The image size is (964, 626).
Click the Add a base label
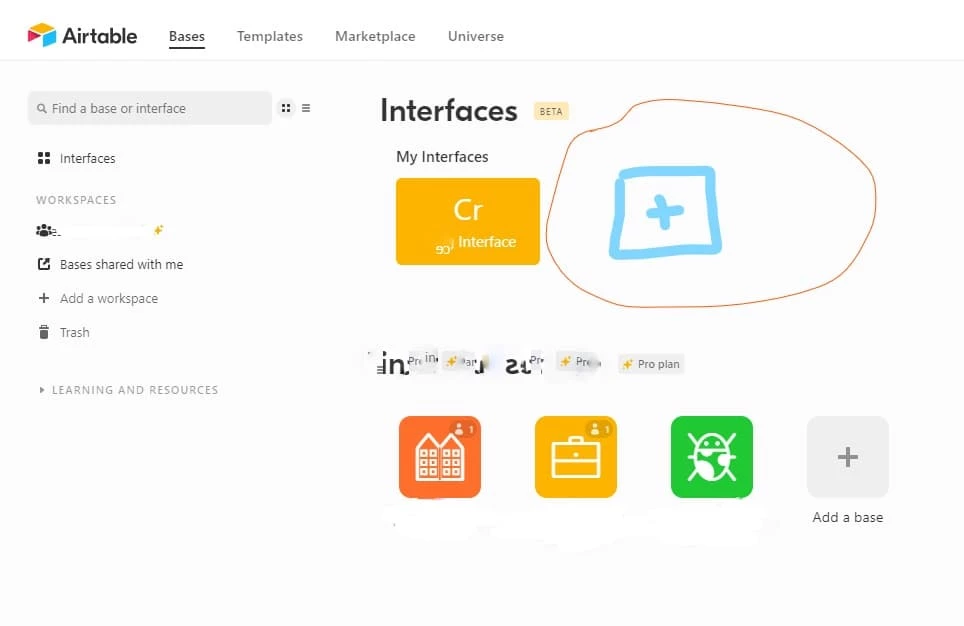[x=848, y=517]
